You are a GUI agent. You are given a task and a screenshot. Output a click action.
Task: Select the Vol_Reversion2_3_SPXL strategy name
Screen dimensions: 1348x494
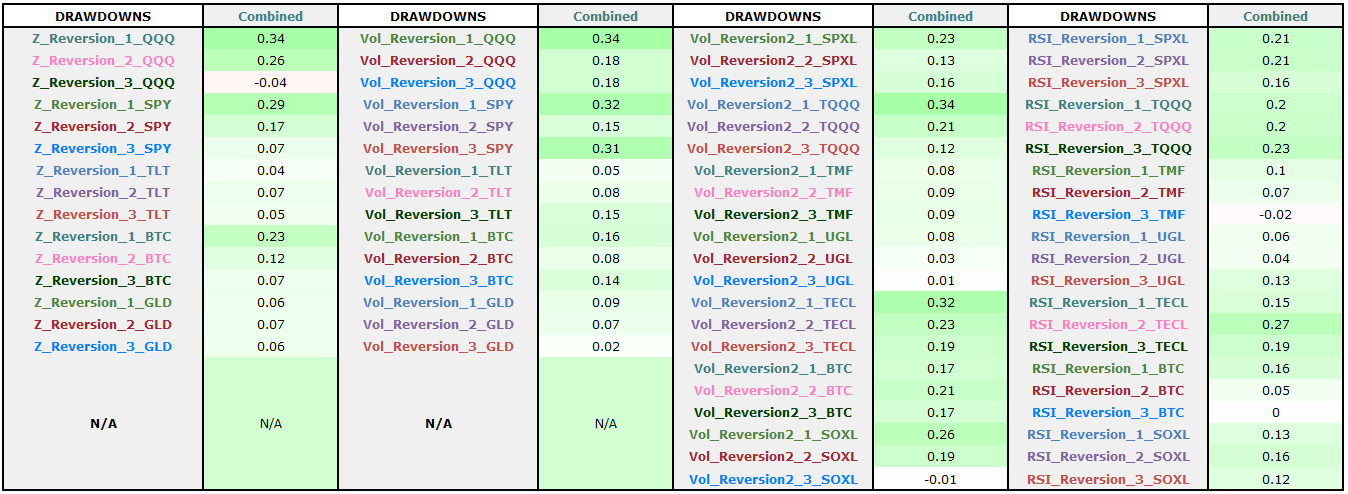[773, 82]
